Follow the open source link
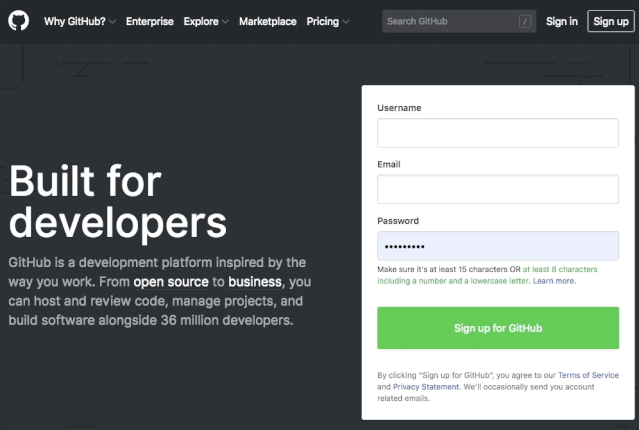Screen dimensions: 639x430 [x=171, y=282]
